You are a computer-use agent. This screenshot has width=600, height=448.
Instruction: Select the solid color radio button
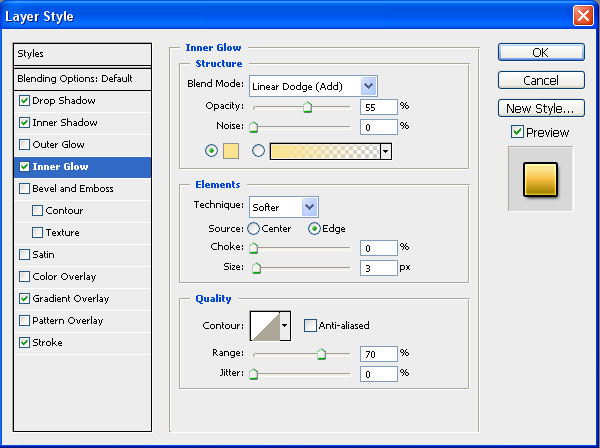pyautogui.click(x=212, y=150)
